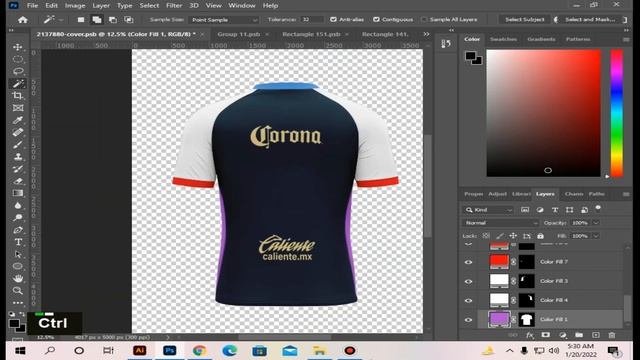This screenshot has width=640, height=360.
Task: Hide the Color Fill 4 layer
Action: [469, 300]
